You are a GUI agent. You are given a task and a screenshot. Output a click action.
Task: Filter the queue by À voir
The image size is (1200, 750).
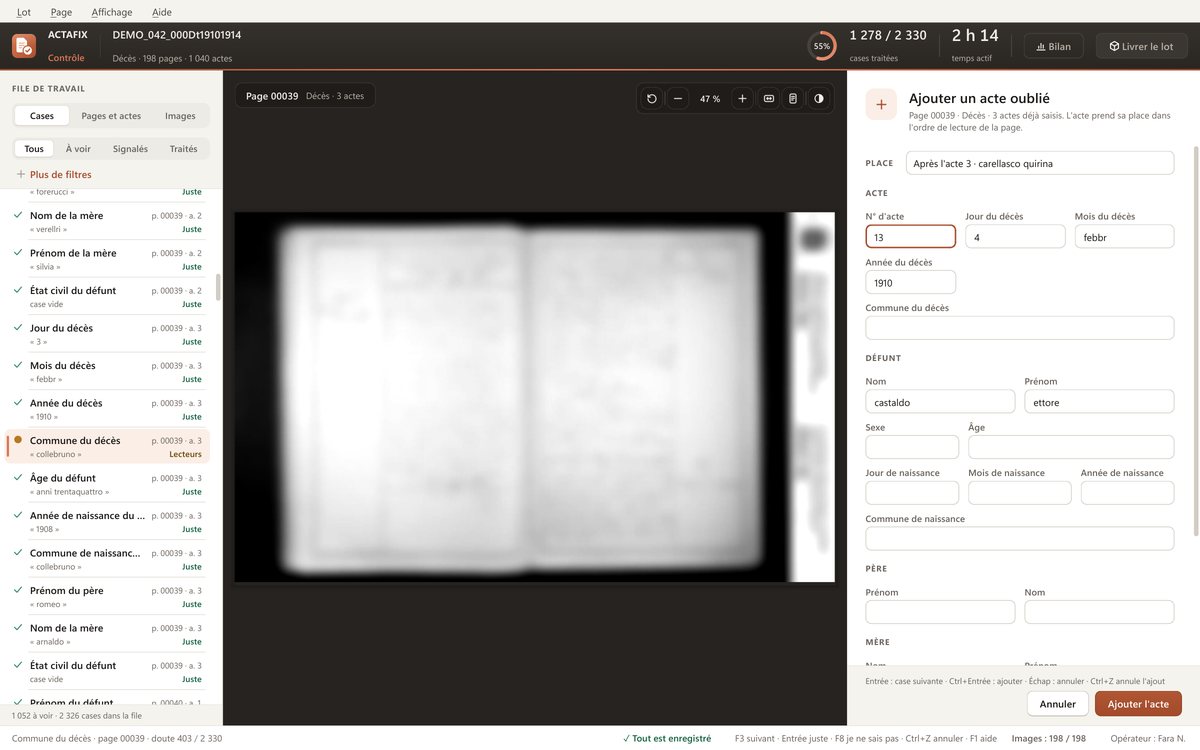point(78,149)
